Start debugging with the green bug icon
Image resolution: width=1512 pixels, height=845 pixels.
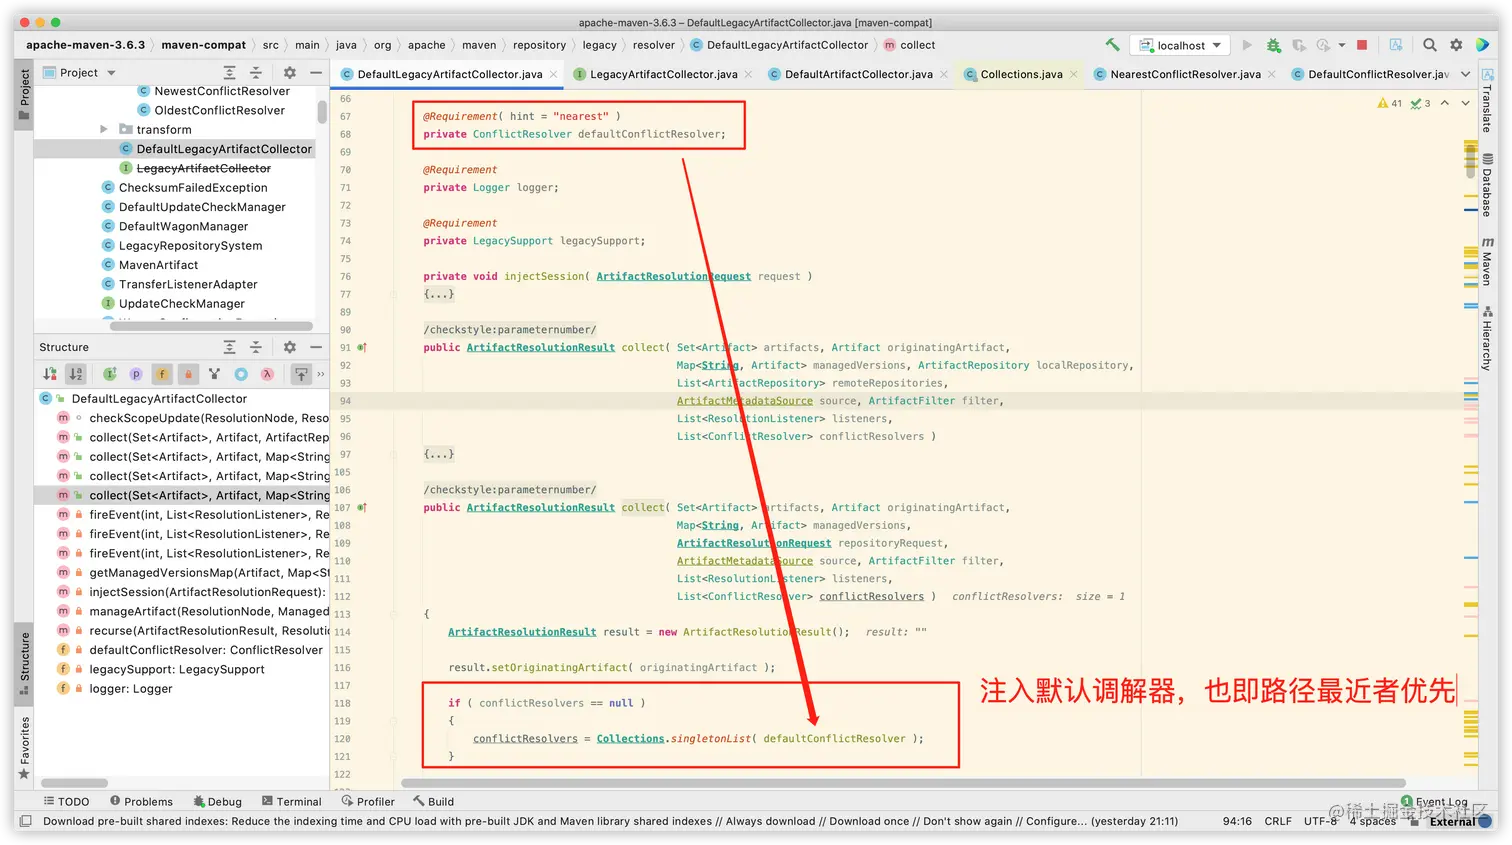1273,45
